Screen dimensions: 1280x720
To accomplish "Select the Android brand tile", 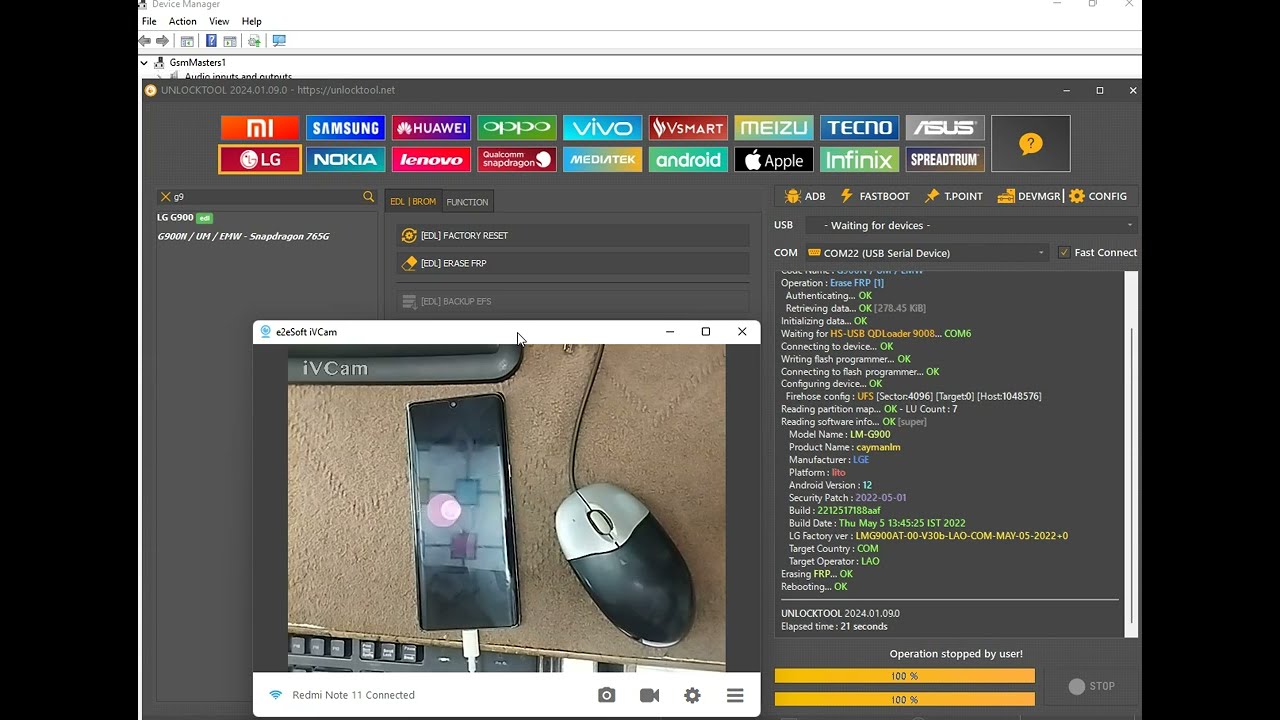I will (x=688, y=159).
